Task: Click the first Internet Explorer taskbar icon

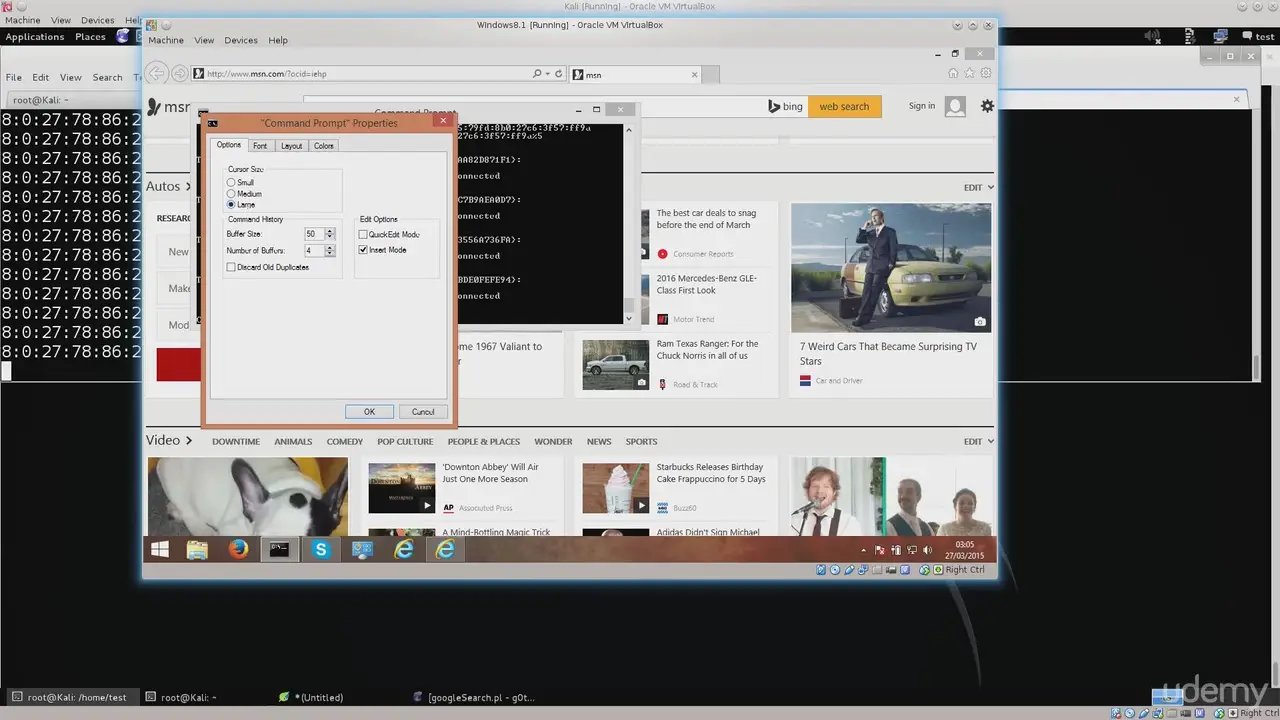Action: [404, 549]
